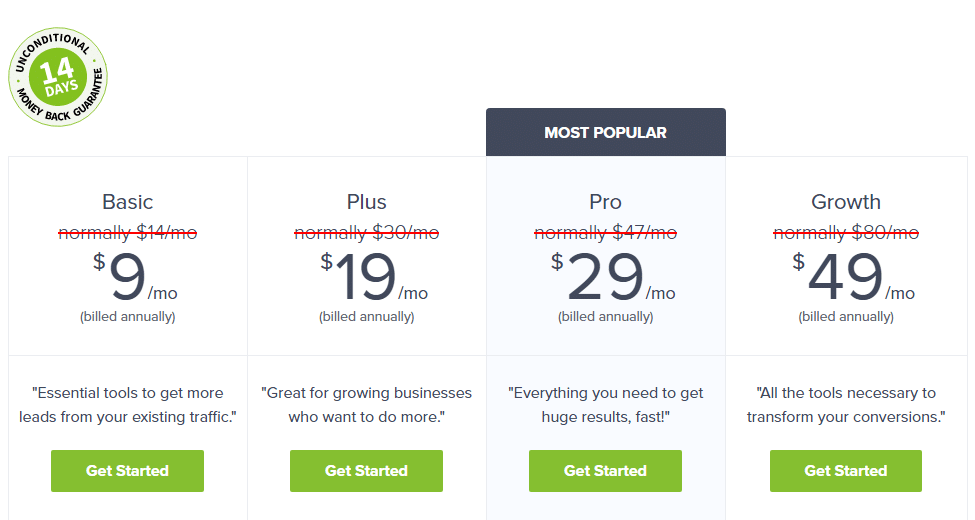Click the crossed-out normally $80/mo text
The height and width of the screenshot is (520, 975).
pos(846,233)
